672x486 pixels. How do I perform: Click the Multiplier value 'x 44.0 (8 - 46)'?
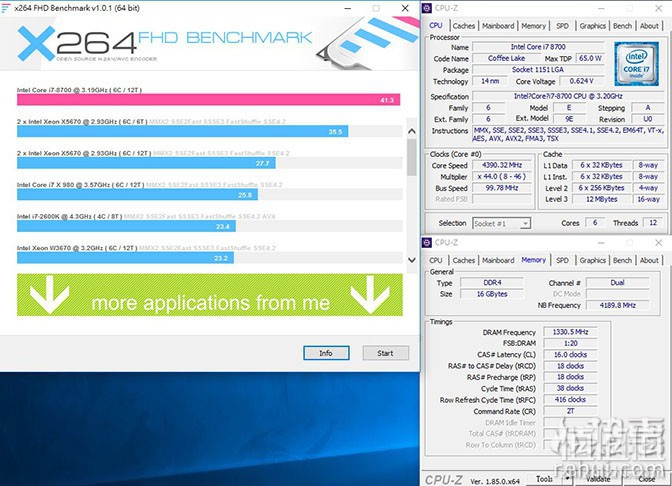coord(502,176)
